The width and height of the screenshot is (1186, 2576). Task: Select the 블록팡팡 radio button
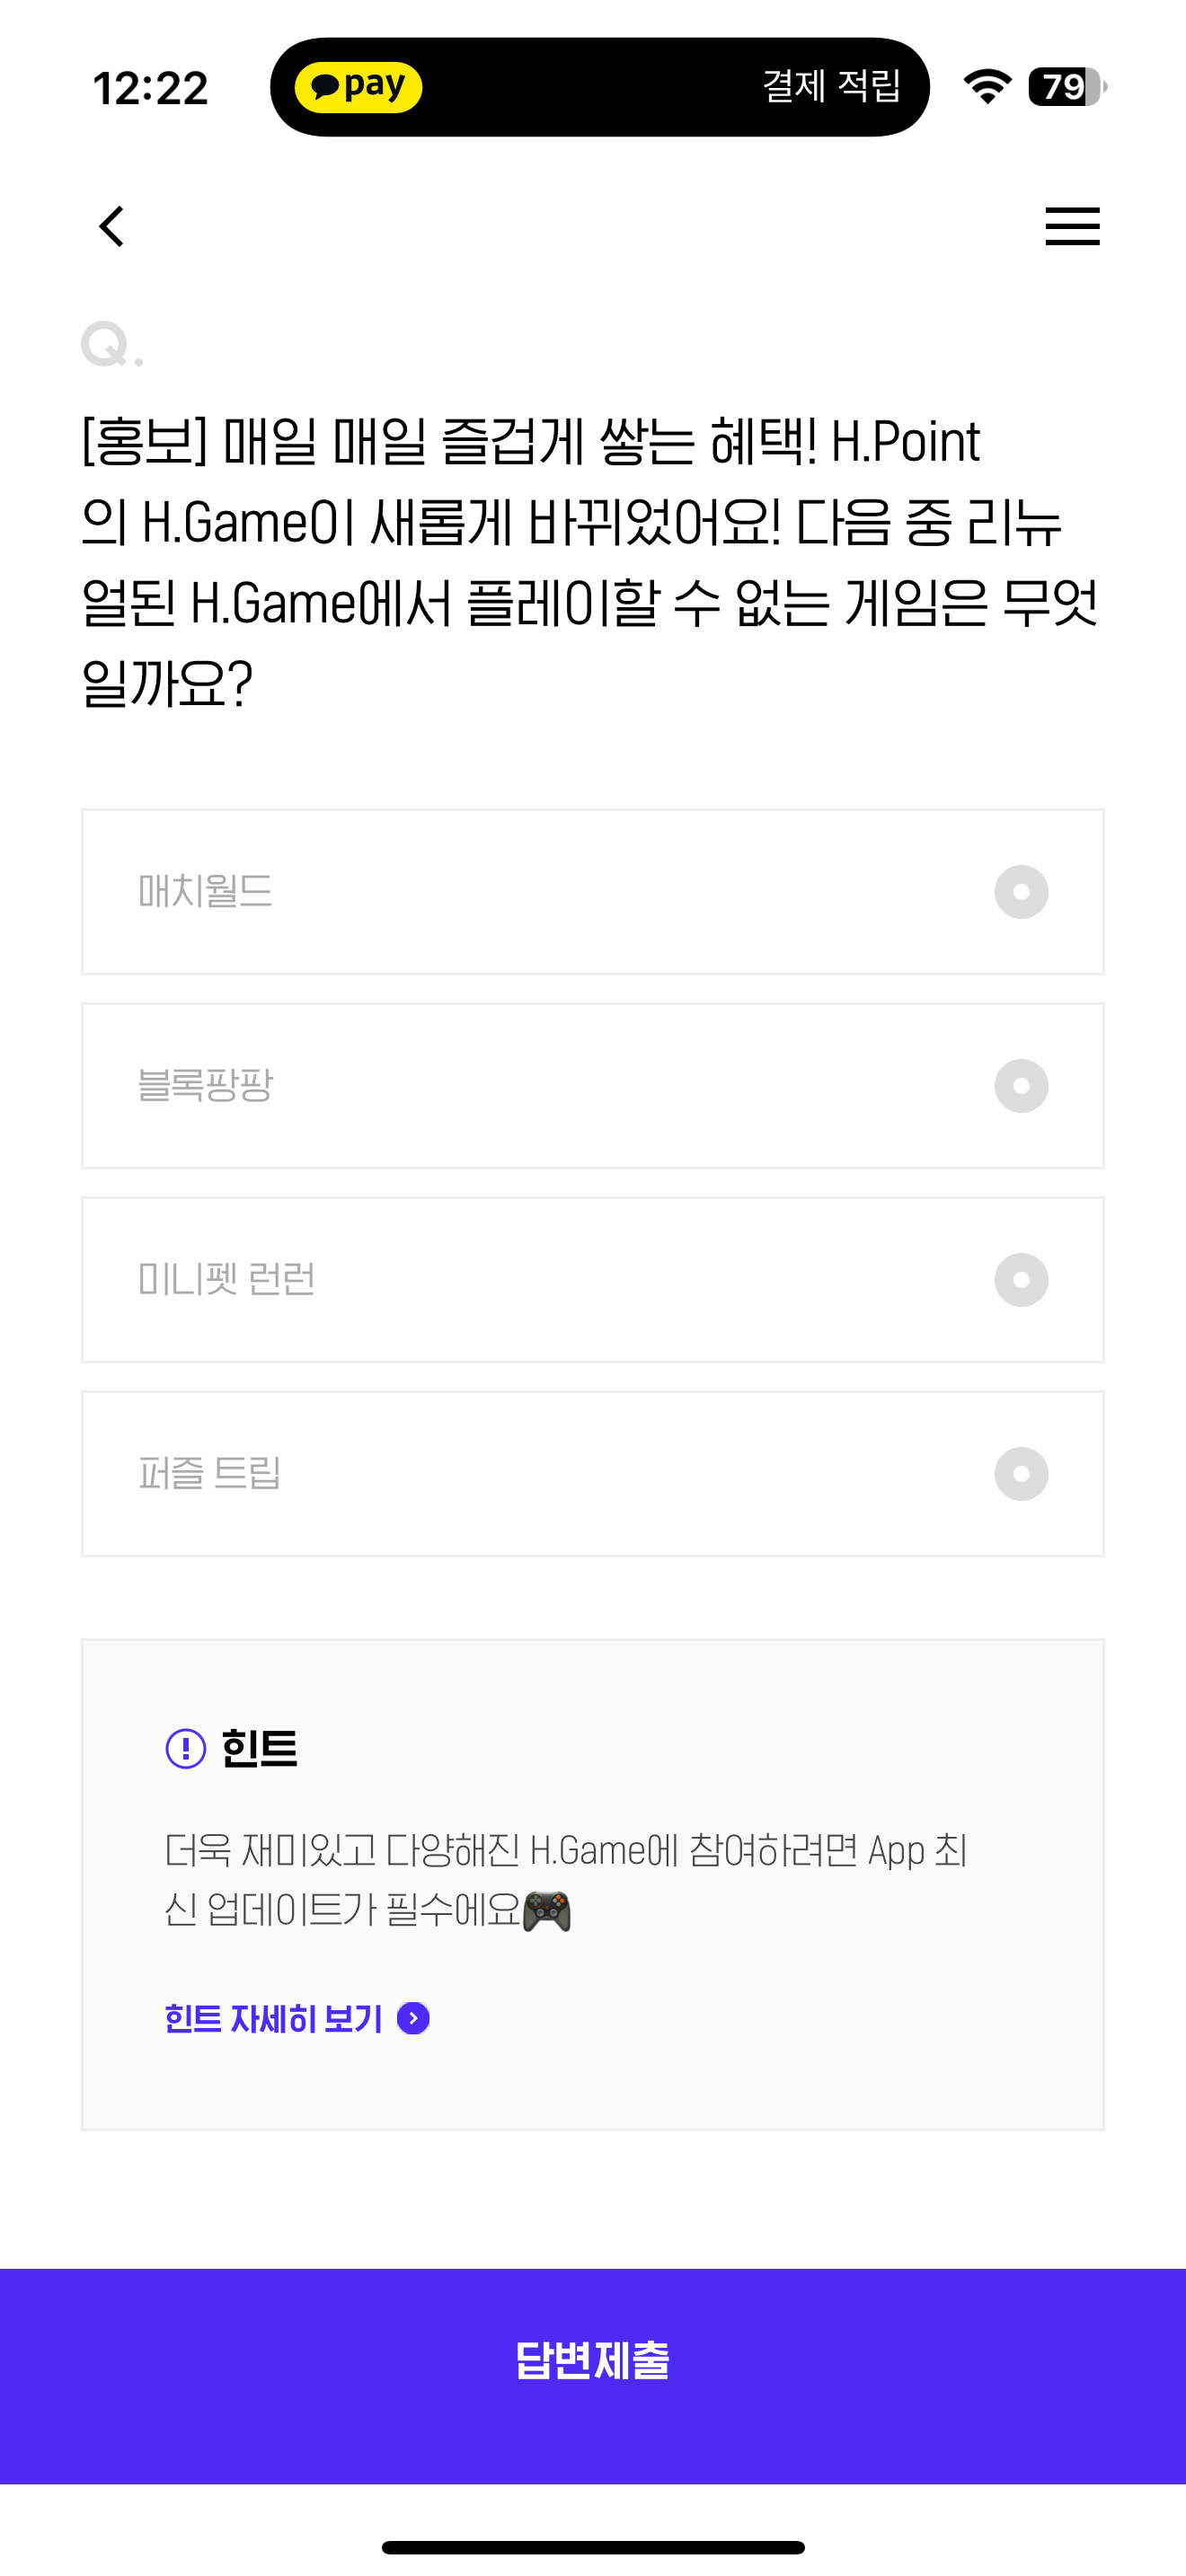[x=1021, y=1086]
